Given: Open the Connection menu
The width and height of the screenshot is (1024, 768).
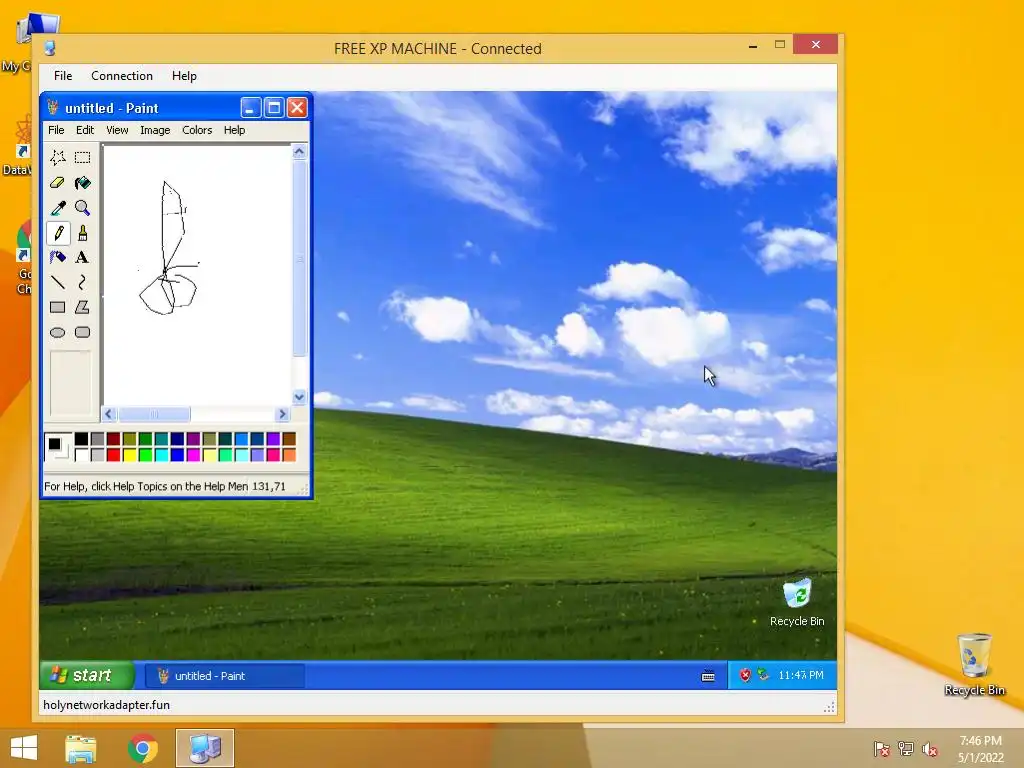Looking at the screenshot, I should [122, 76].
